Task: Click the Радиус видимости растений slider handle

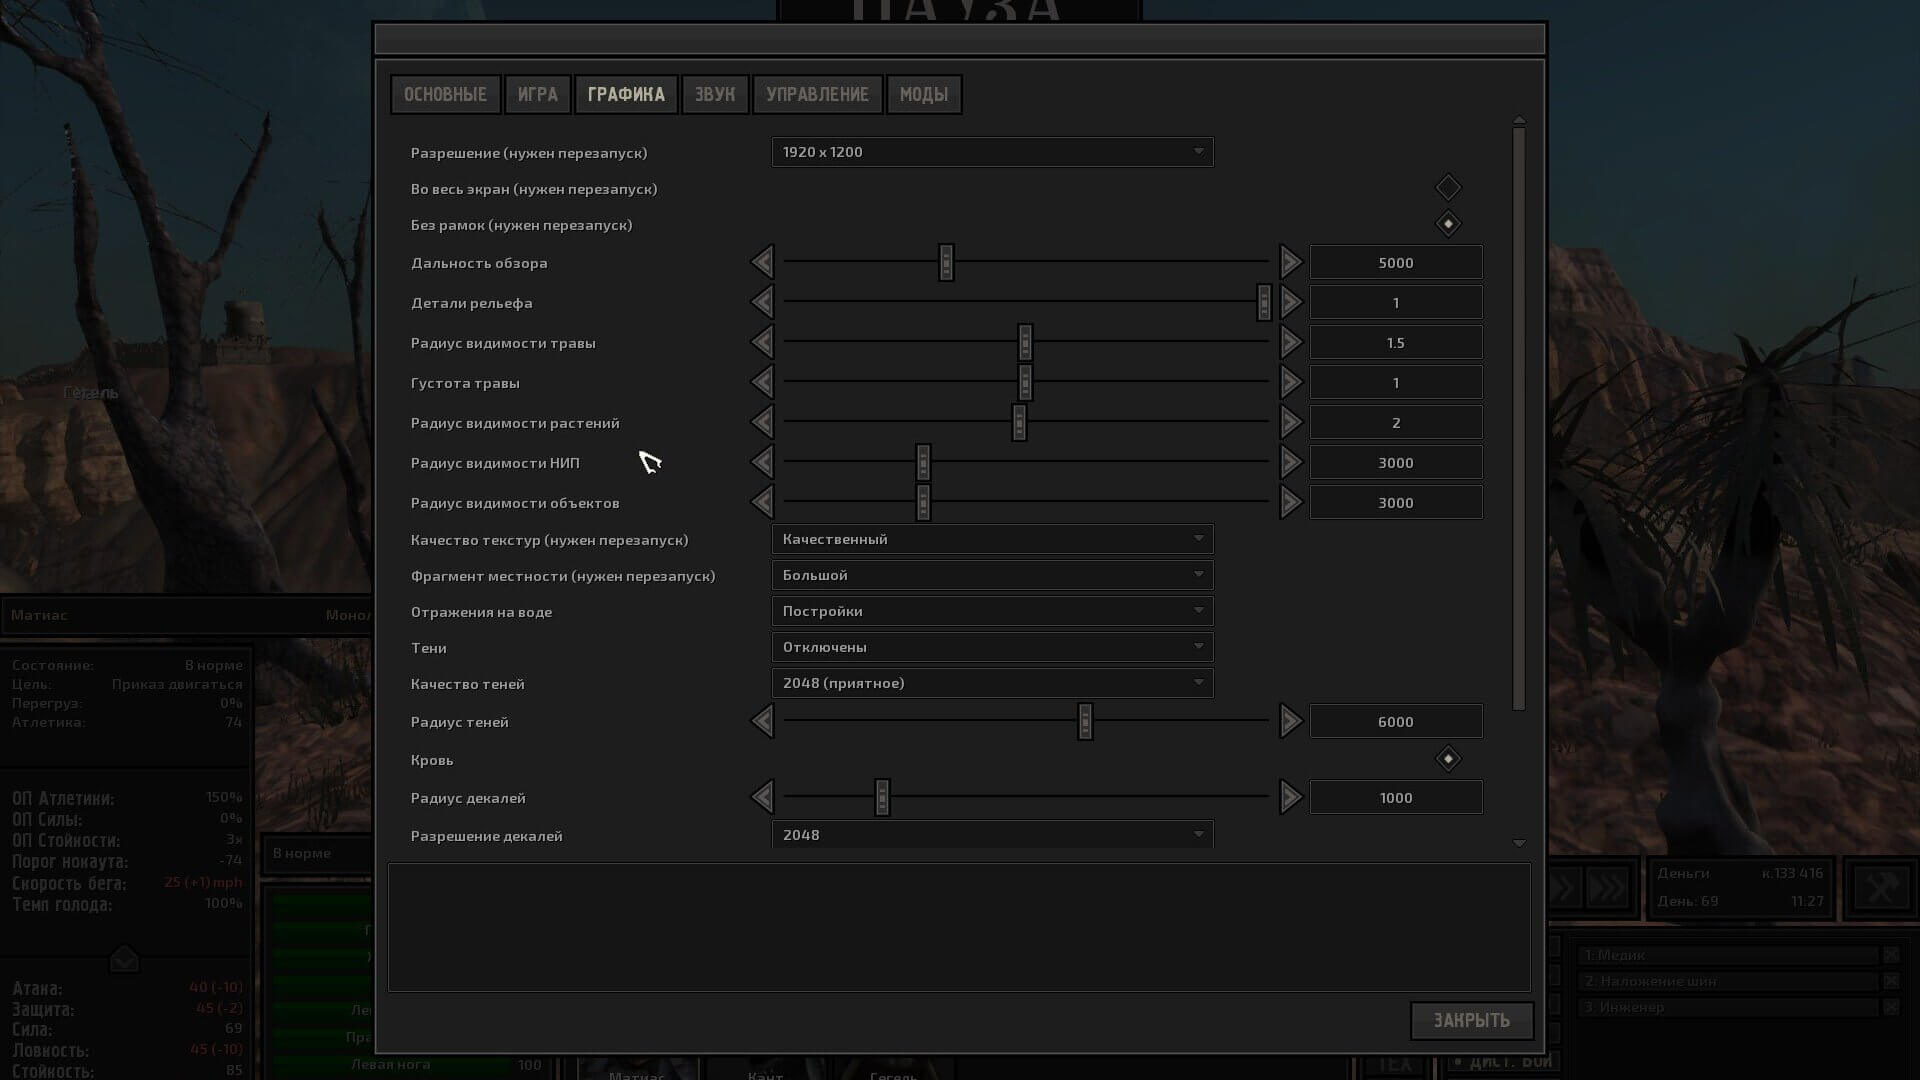Action: tap(1019, 422)
